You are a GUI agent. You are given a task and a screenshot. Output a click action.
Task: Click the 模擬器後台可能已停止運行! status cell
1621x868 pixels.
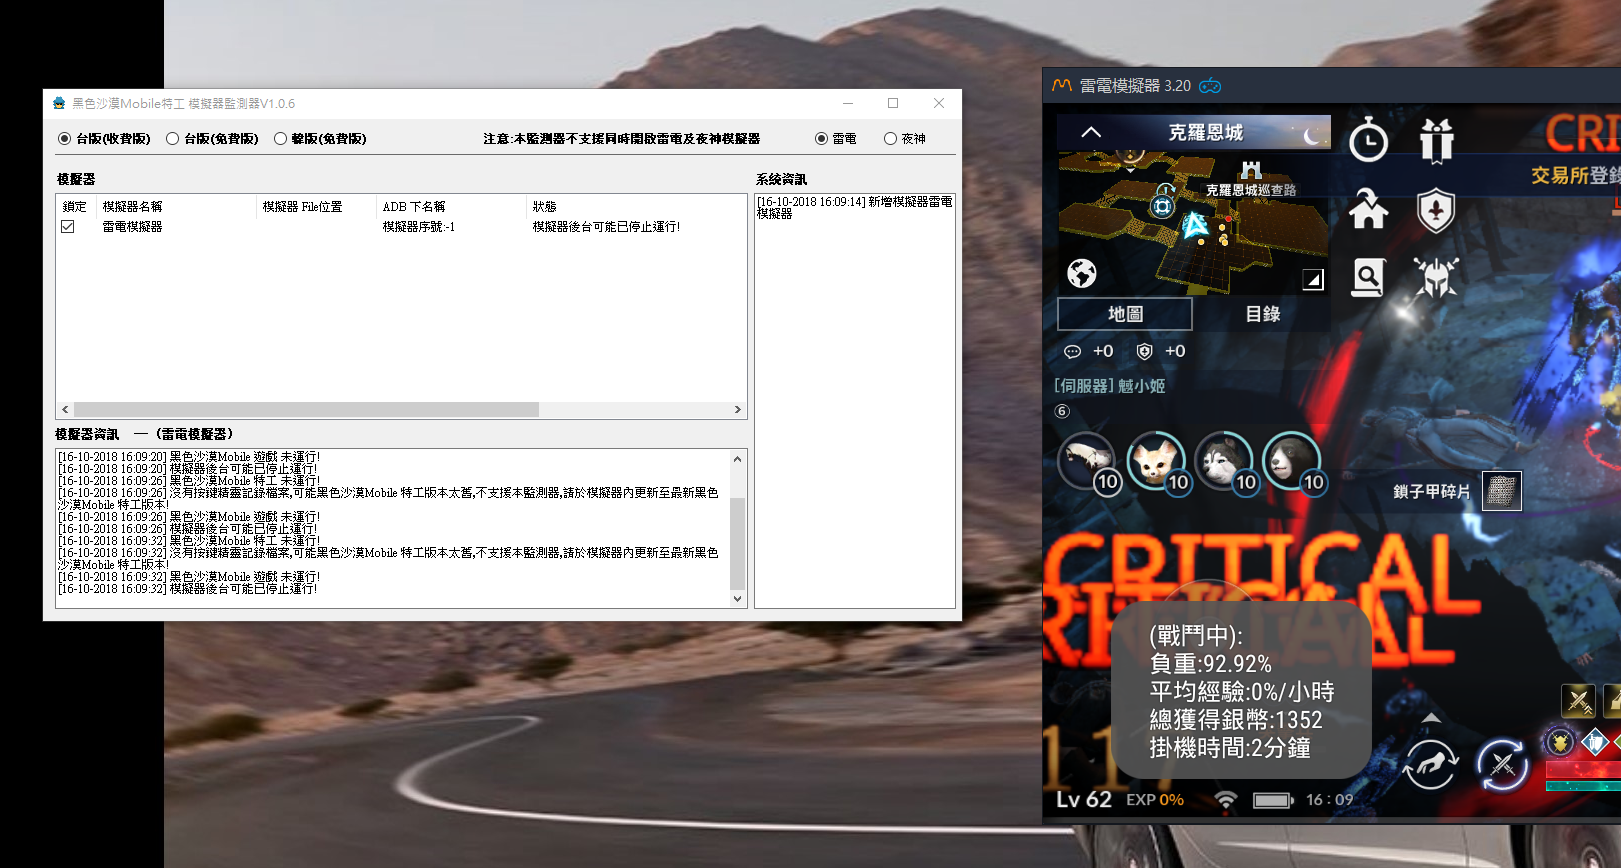pyautogui.click(x=606, y=227)
